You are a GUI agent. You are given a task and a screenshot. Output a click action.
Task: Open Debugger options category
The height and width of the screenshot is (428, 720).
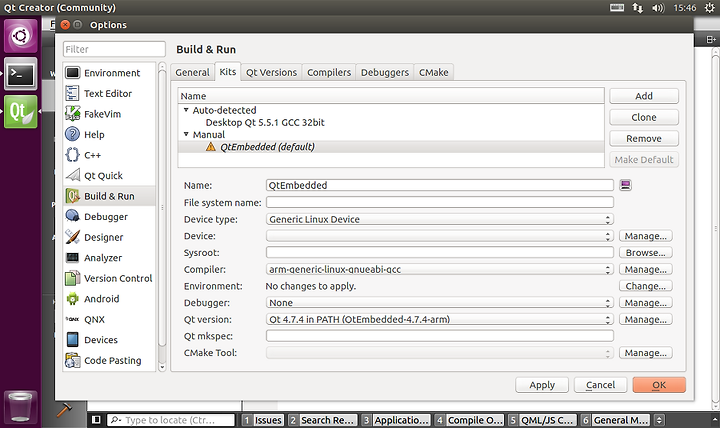[x=109, y=216]
